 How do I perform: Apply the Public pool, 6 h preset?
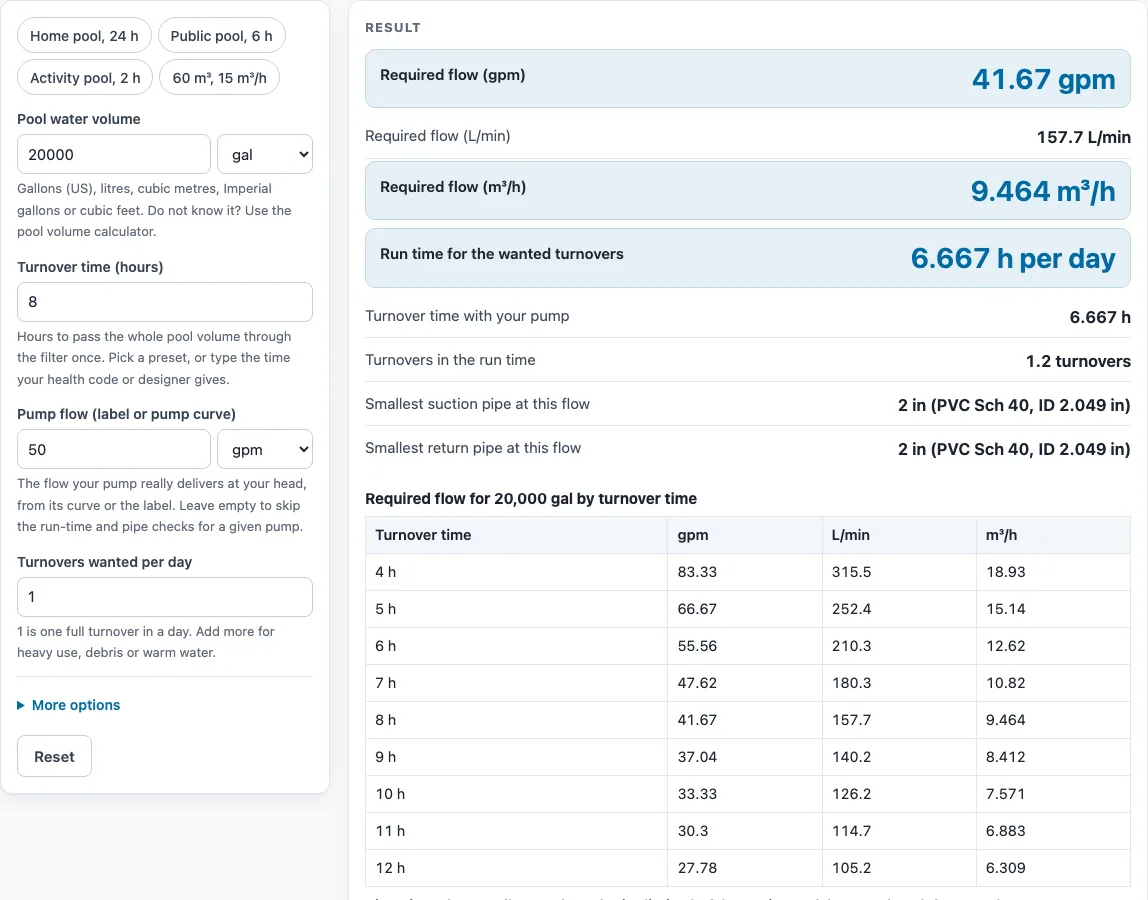point(221,36)
